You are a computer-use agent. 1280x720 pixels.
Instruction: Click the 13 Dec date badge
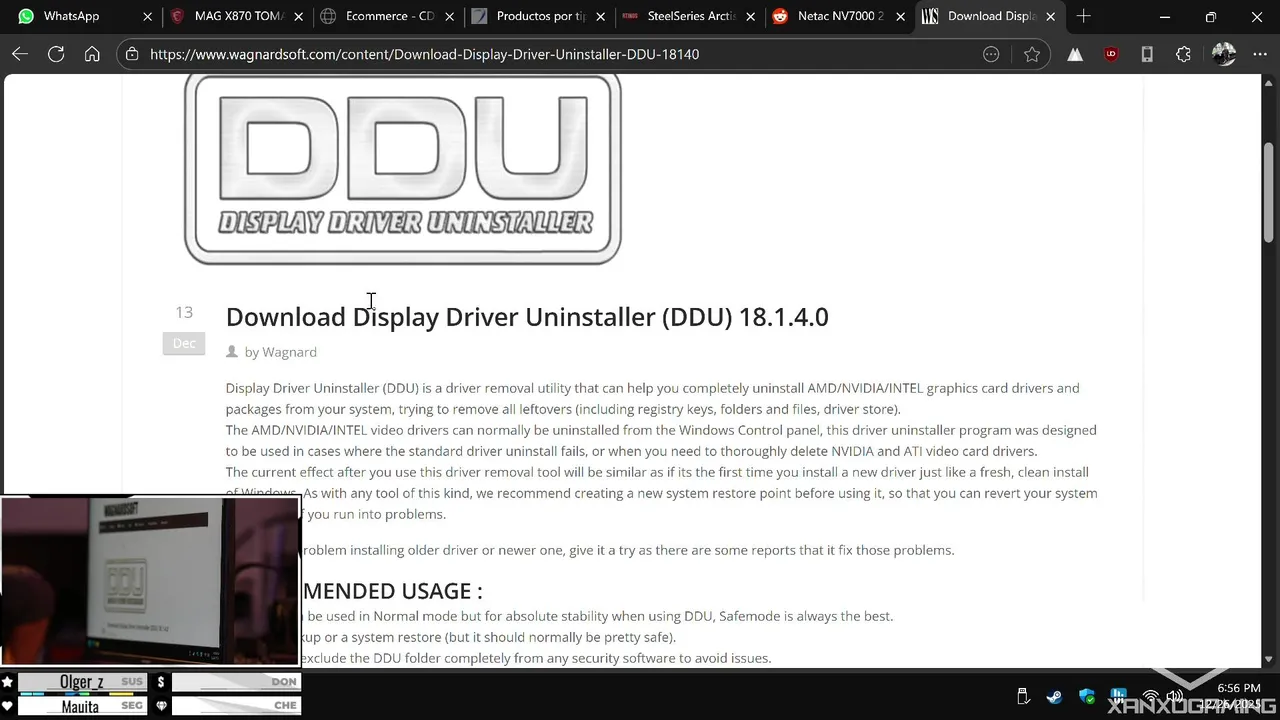pos(184,328)
